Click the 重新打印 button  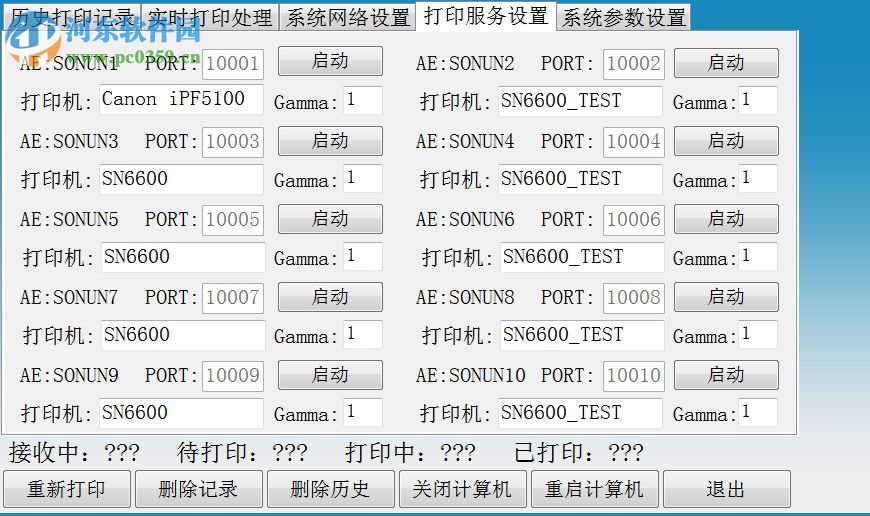click(67, 489)
